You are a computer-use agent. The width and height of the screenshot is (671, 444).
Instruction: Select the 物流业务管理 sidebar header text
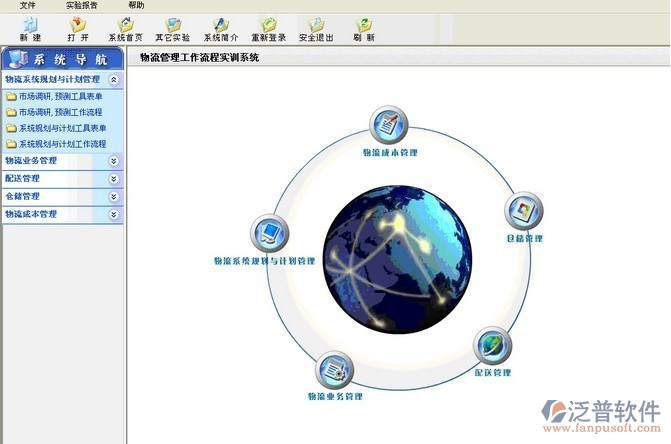(x=31, y=161)
